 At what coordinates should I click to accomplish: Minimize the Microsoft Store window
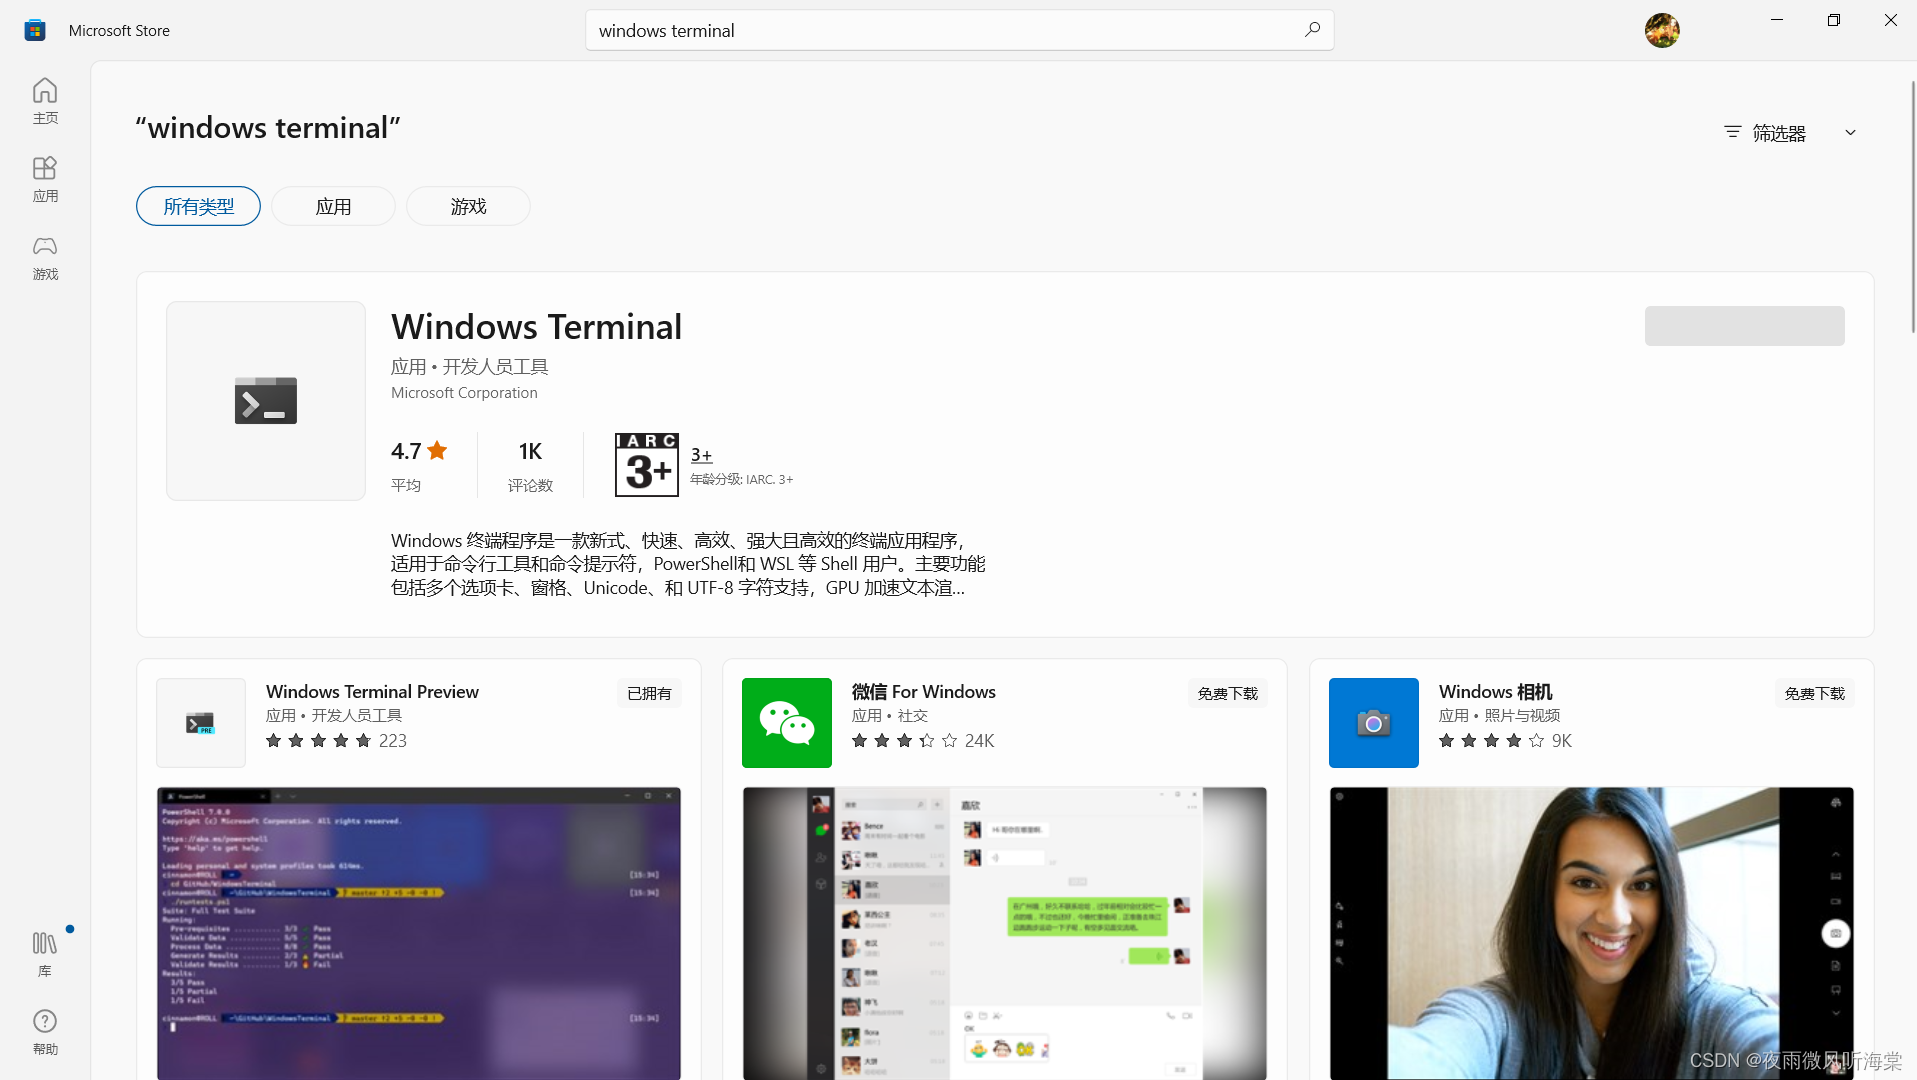pos(1777,20)
